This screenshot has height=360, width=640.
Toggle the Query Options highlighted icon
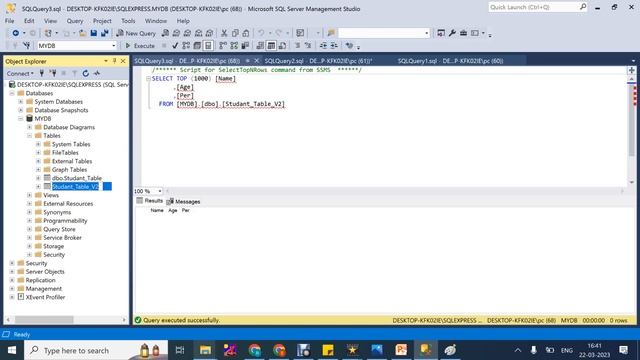(208, 46)
